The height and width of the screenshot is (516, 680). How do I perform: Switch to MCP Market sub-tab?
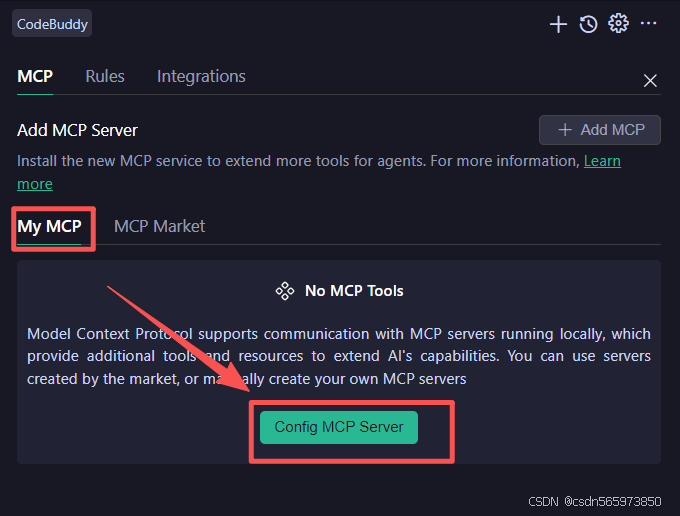160,226
